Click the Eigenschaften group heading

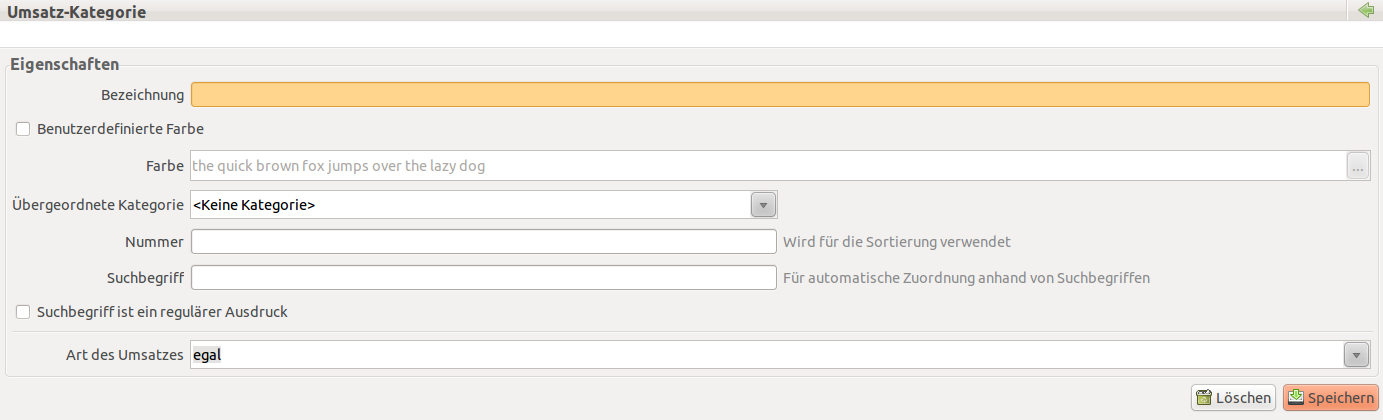click(65, 64)
